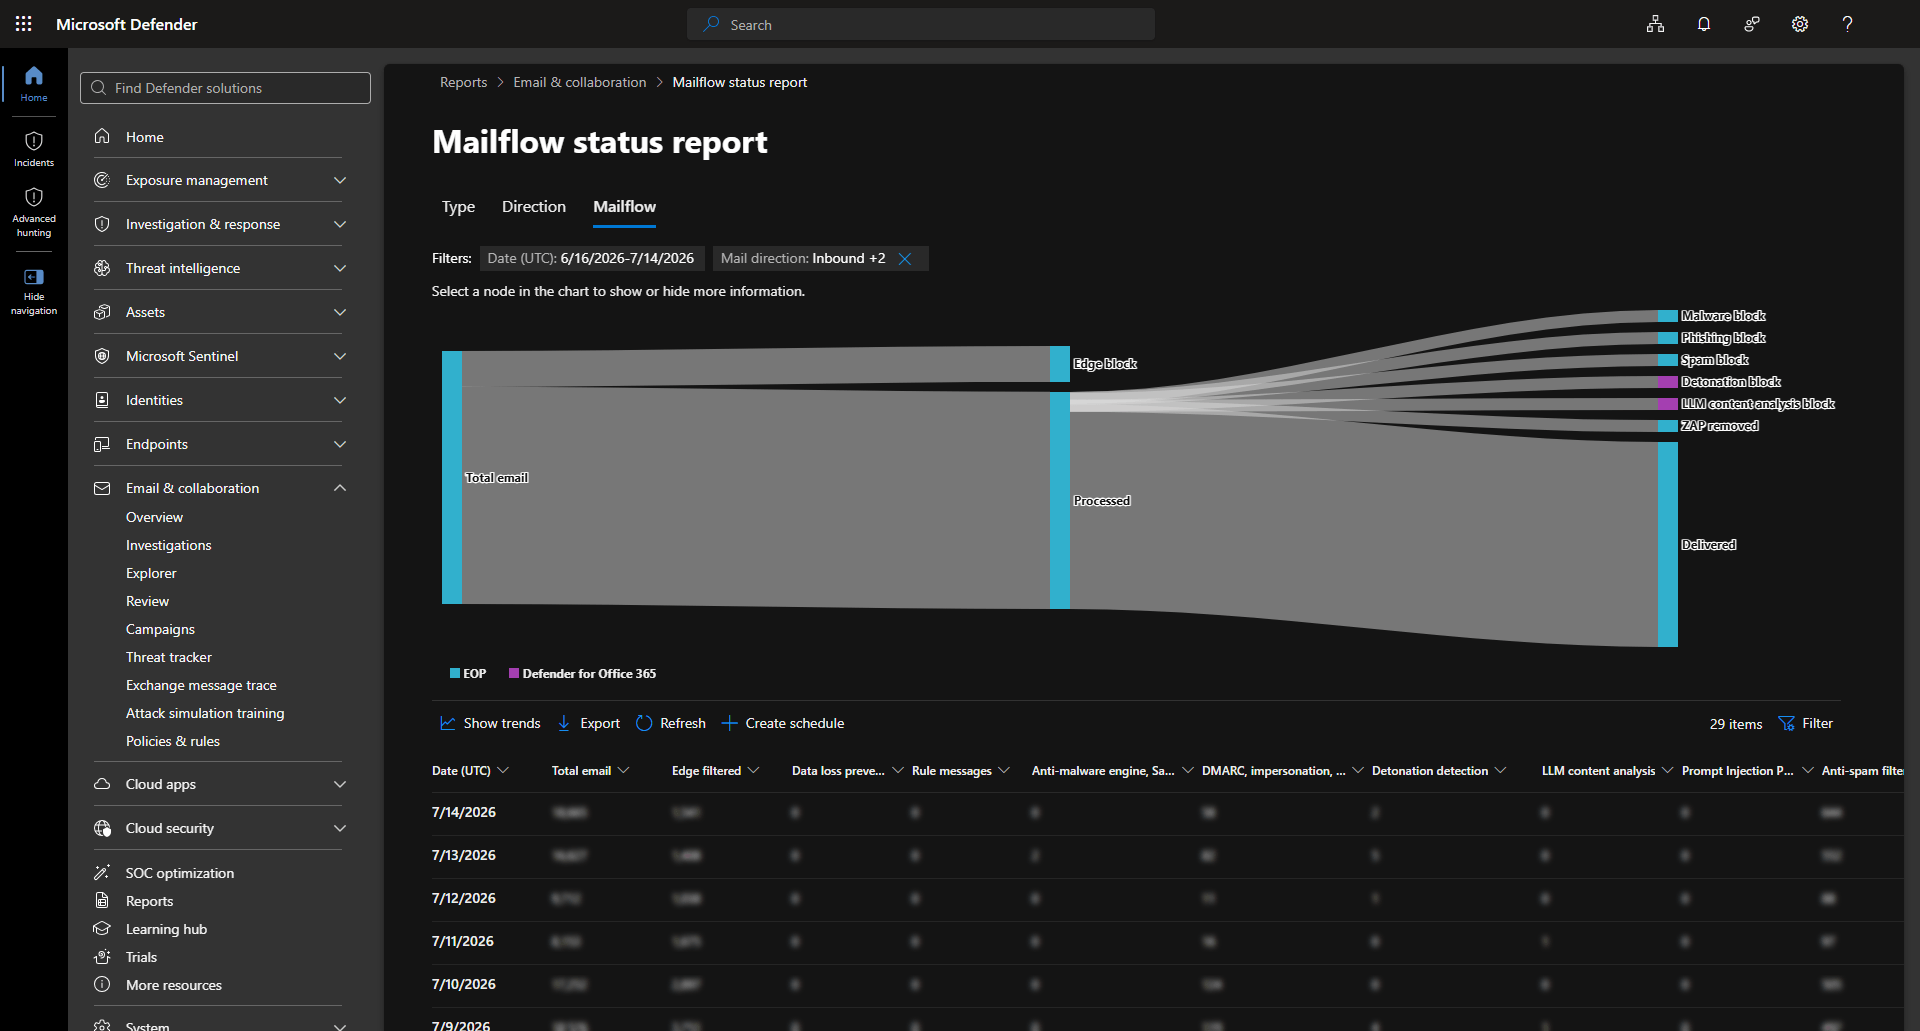Select the 7/14/2026 table row
The width and height of the screenshot is (1920, 1031).
(1167, 813)
